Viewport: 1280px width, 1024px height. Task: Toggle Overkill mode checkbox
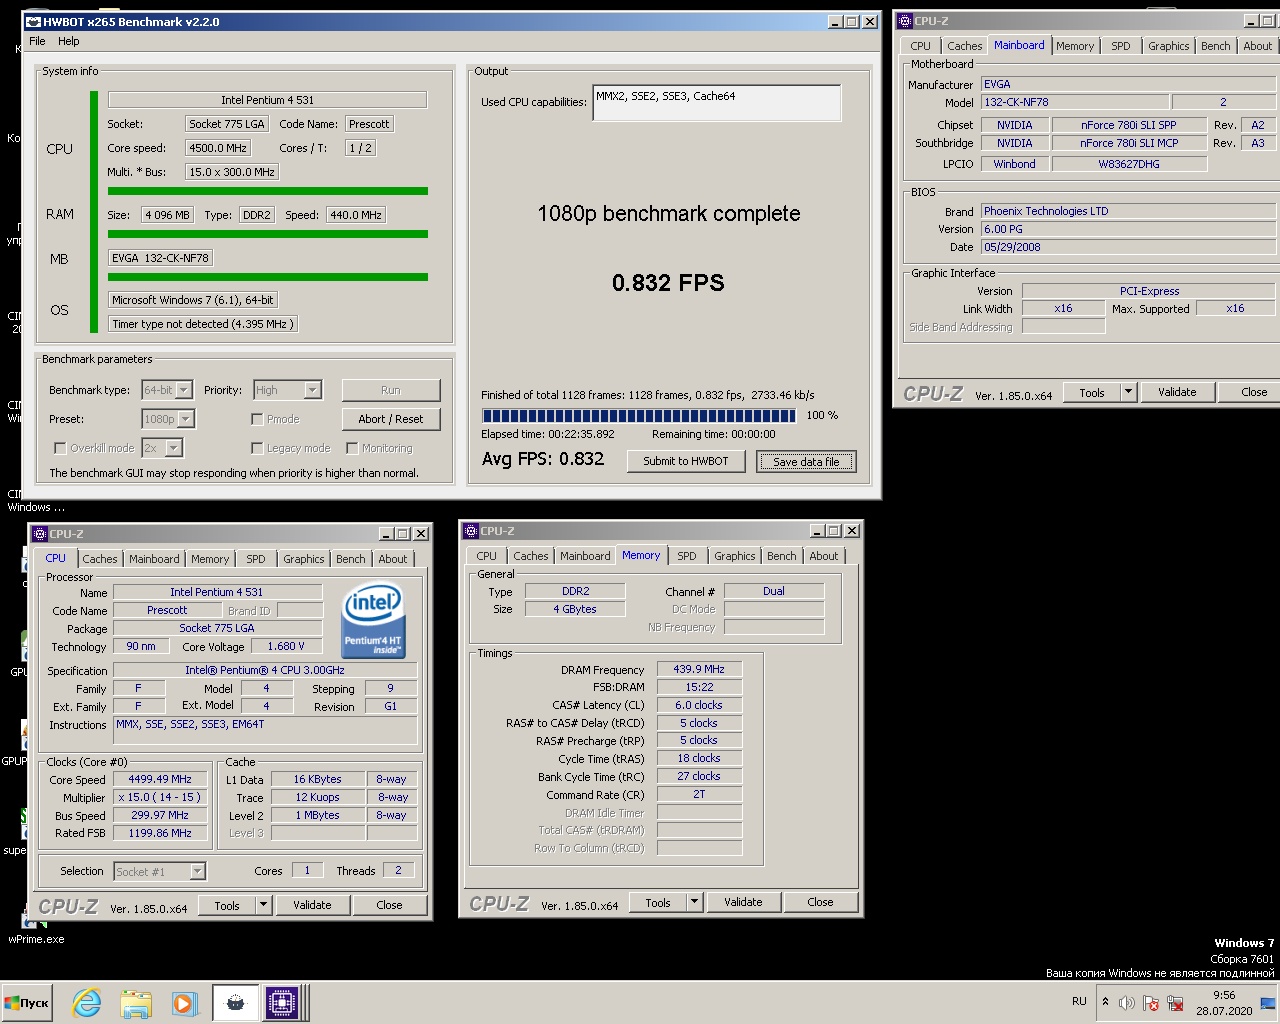coord(60,448)
